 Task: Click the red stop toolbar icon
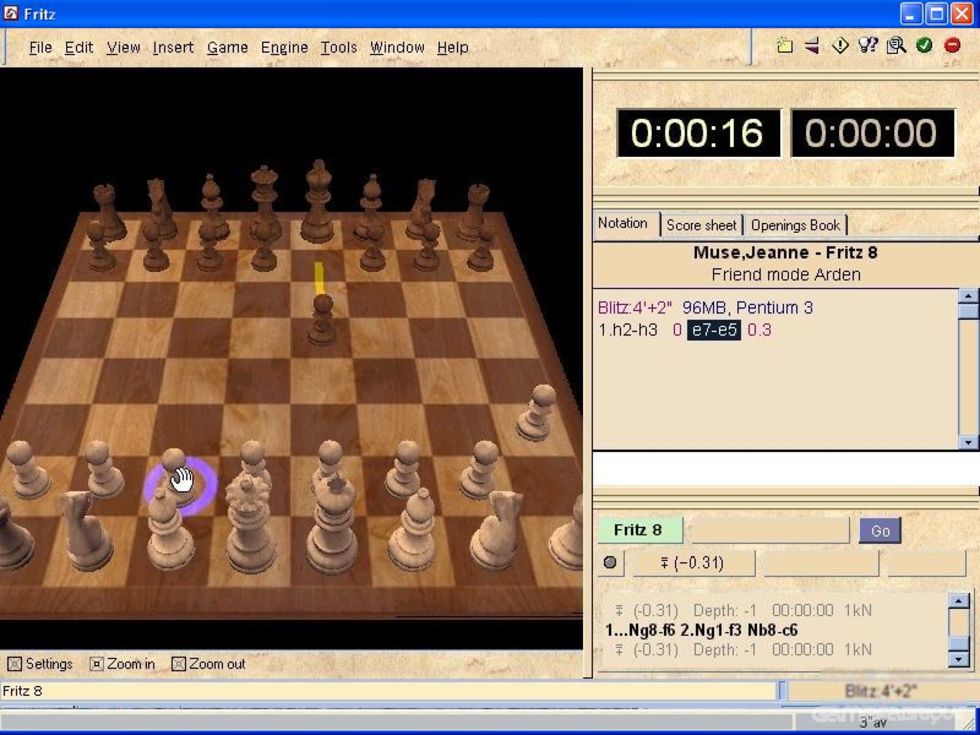[x=952, y=45]
